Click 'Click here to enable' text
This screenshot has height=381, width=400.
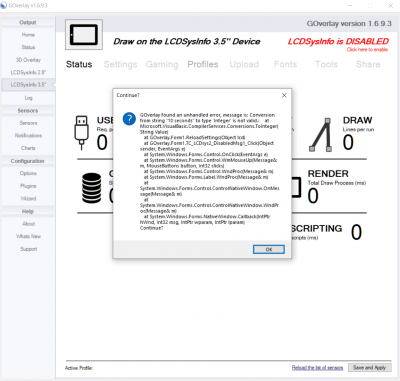[367, 50]
